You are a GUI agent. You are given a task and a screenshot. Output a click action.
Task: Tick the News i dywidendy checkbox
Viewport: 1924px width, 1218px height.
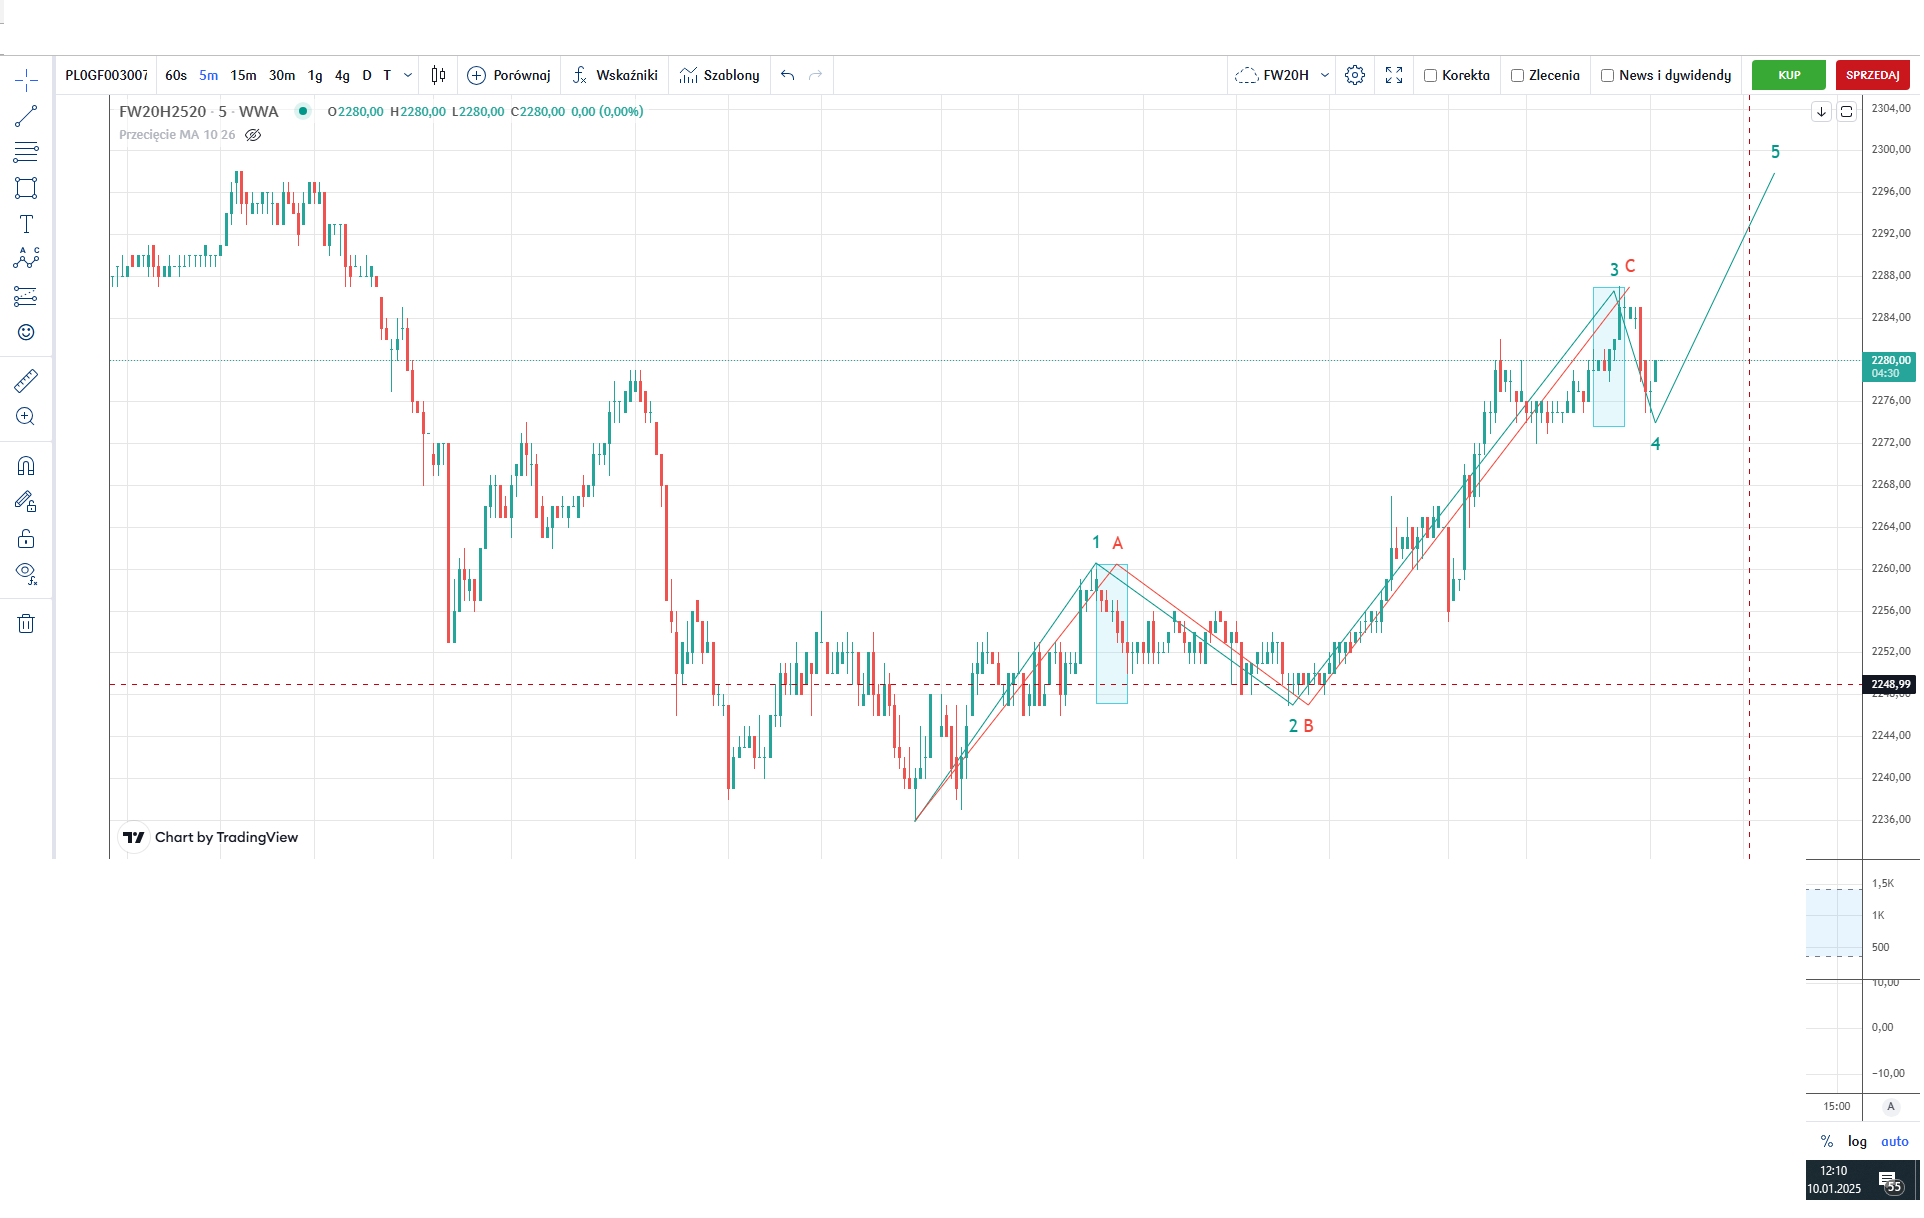tap(1608, 76)
